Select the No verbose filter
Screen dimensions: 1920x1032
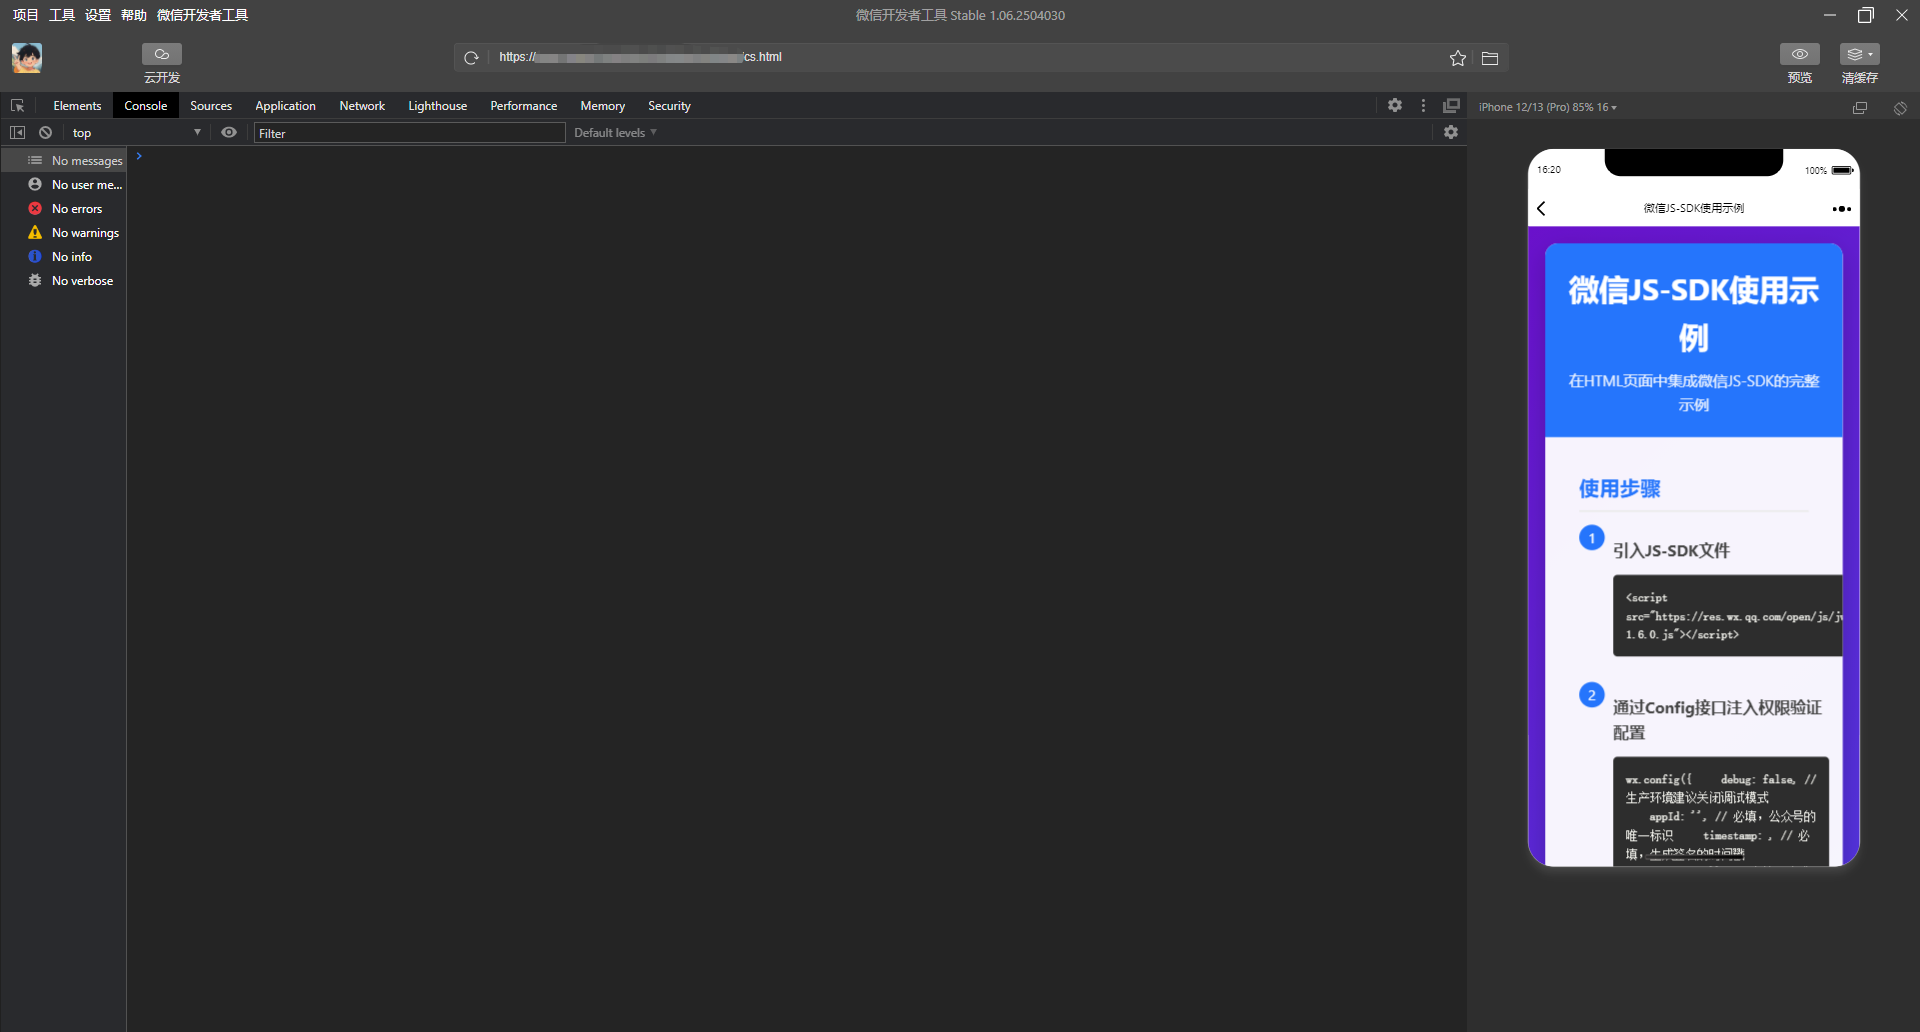pyautogui.click(x=64, y=281)
